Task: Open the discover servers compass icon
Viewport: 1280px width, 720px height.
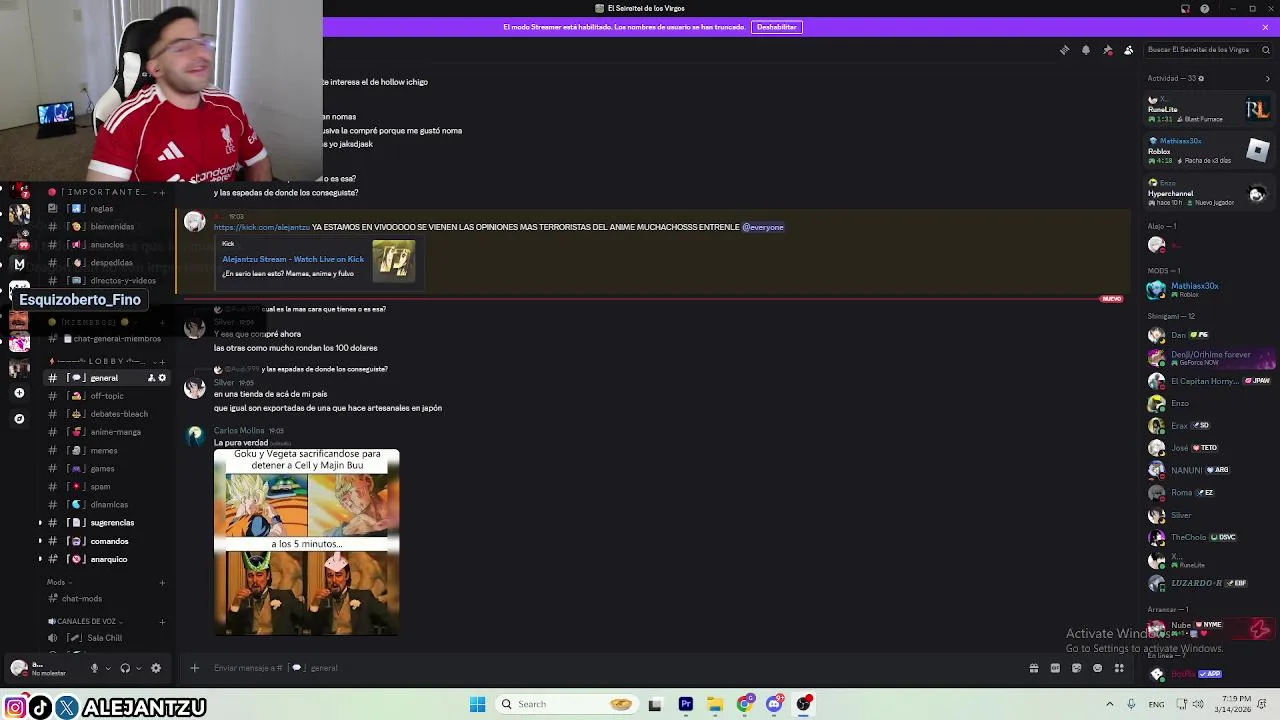Action: click(x=19, y=419)
